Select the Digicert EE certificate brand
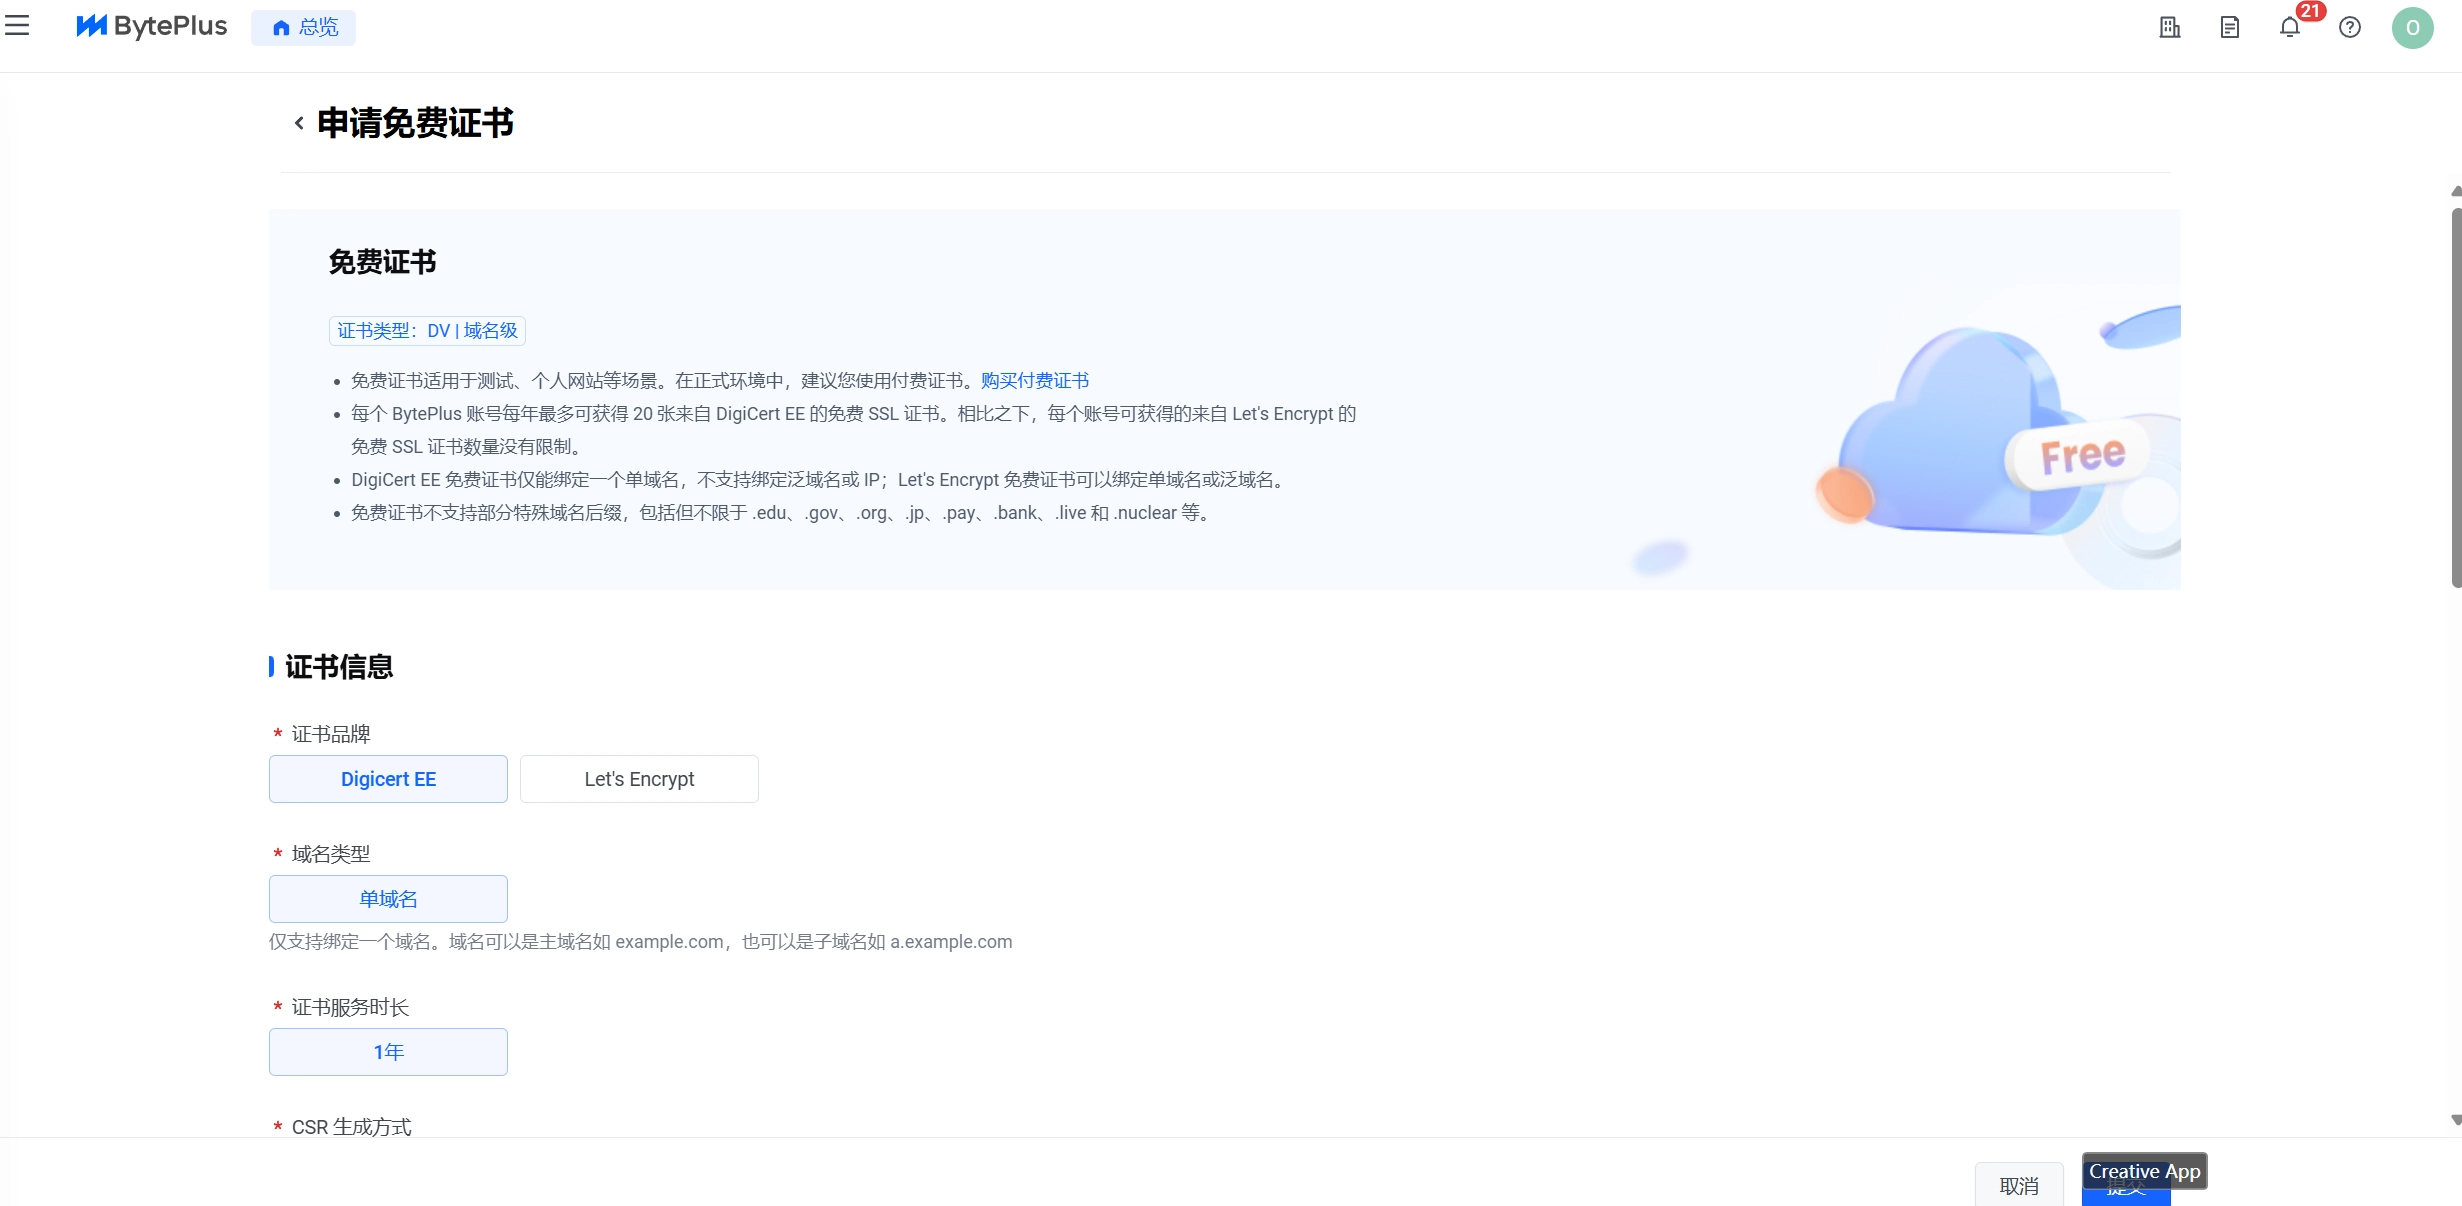 [x=388, y=779]
